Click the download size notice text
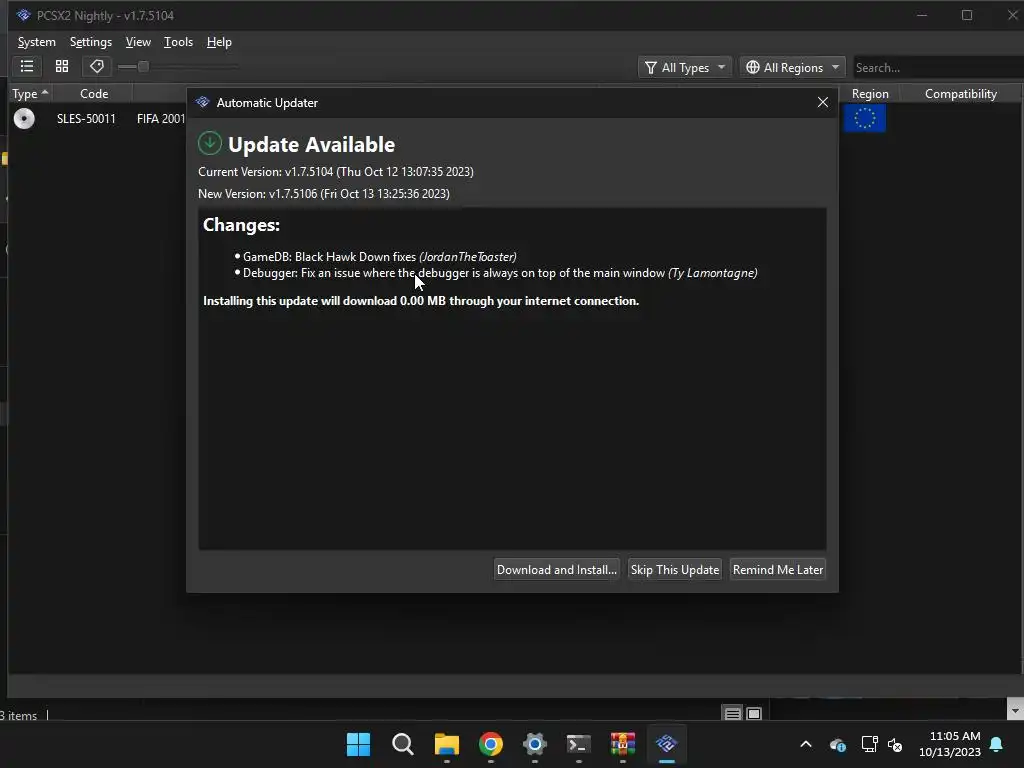The image size is (1024, 768). (x=421, y=301)
